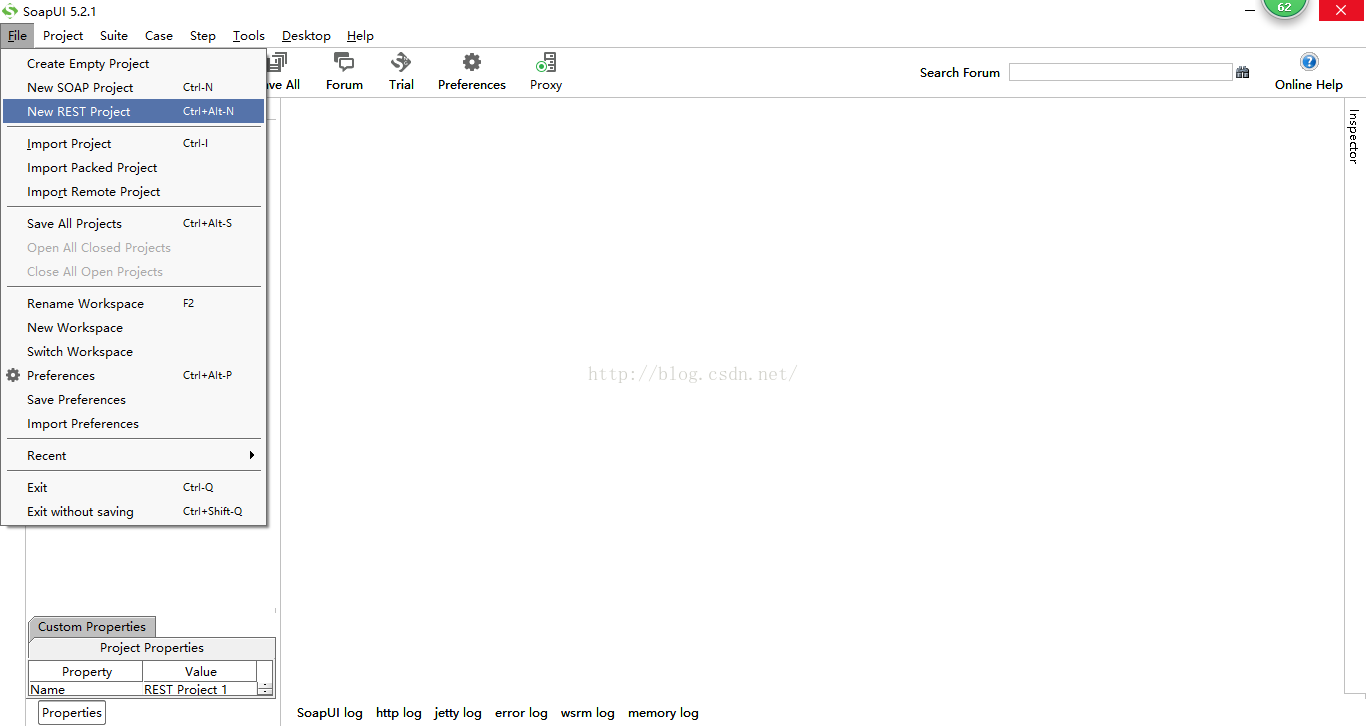Click the green 62 badge circle
This screenshot has height=726, width=1366.
click(1284, 8)
